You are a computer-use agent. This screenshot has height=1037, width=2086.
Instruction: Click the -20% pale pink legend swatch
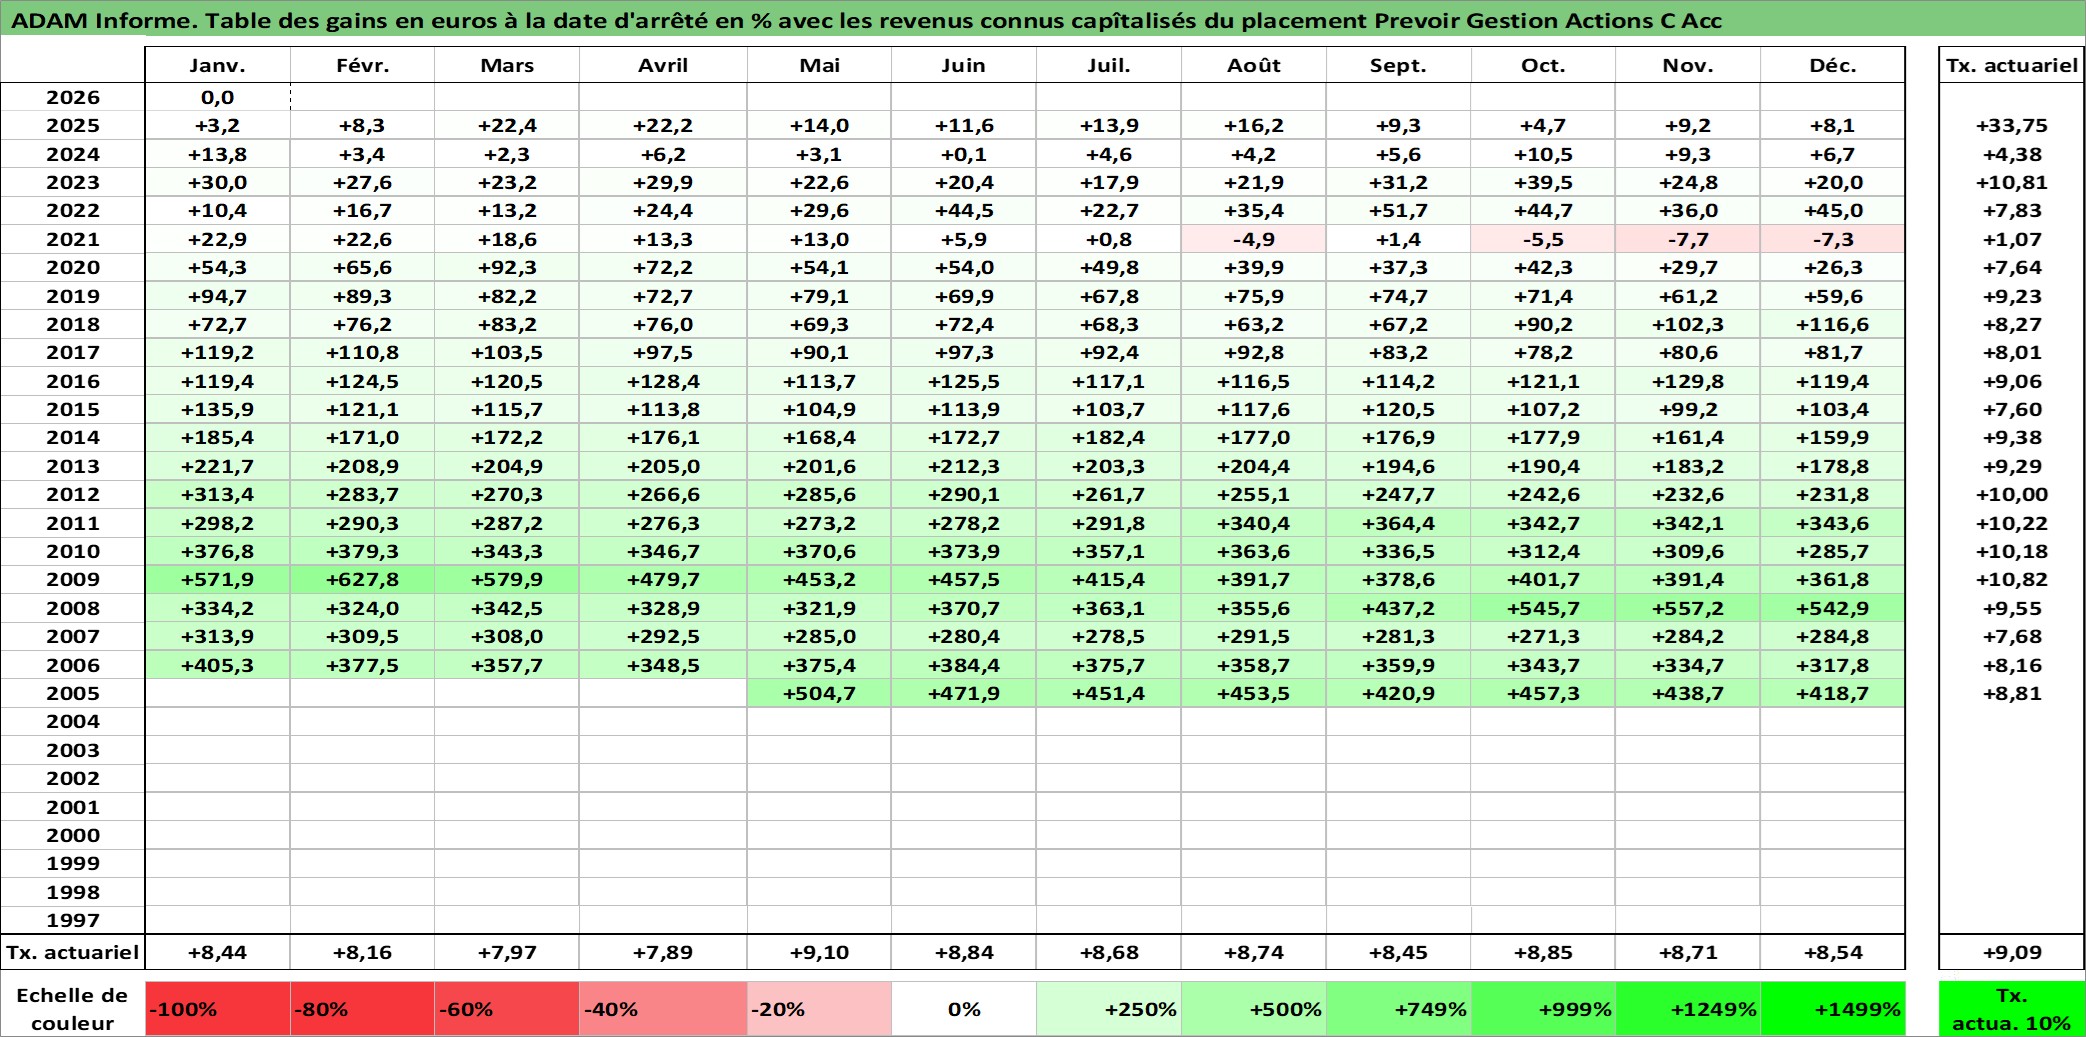(x=819, y=1009)
